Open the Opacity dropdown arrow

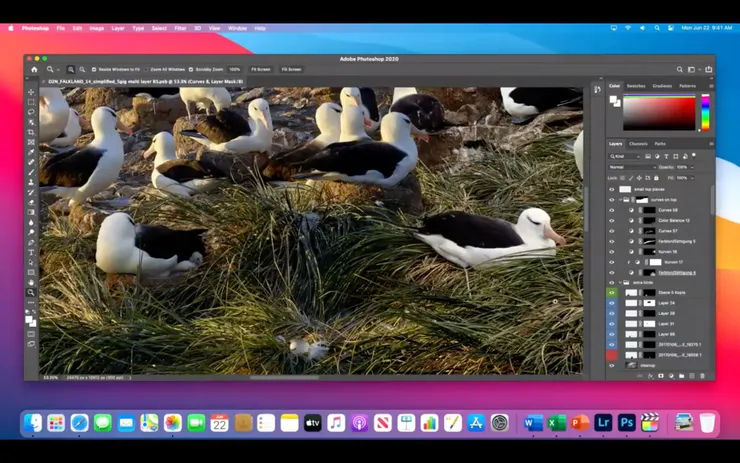(x=692, y=167)
